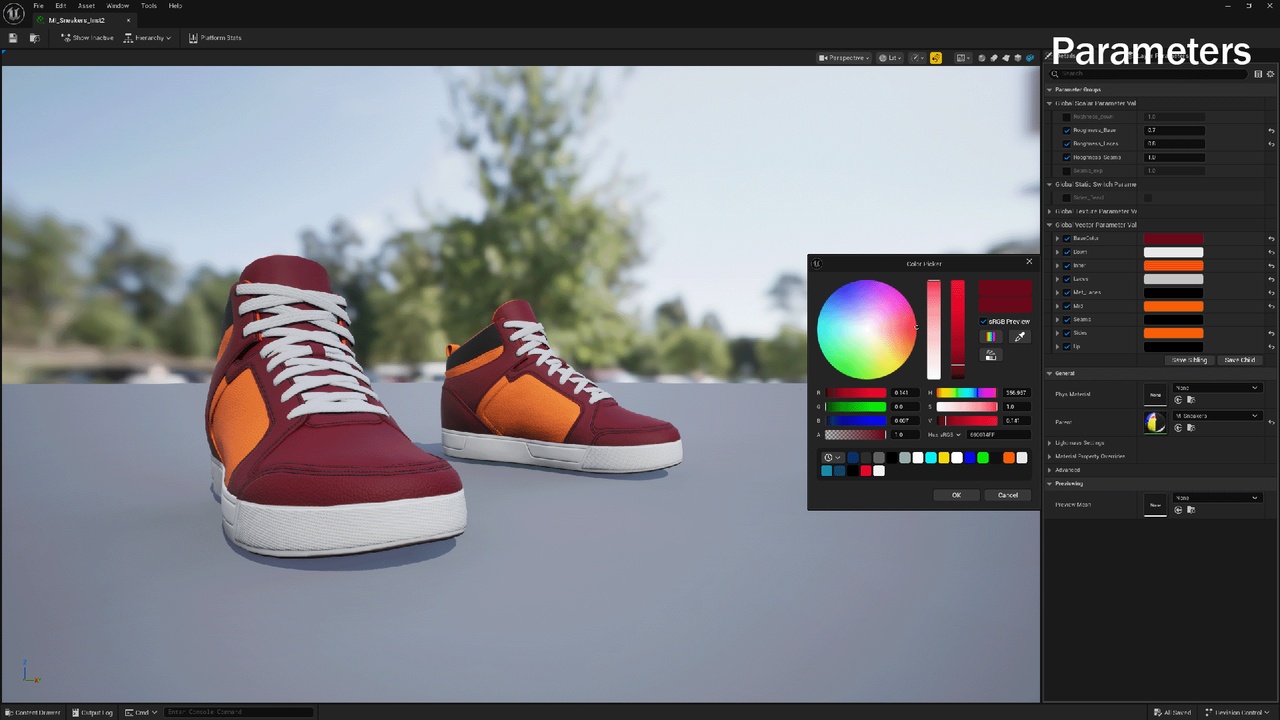Click OK in the Color Picker
Screen dimensions: 1280x720
(956, 495)
